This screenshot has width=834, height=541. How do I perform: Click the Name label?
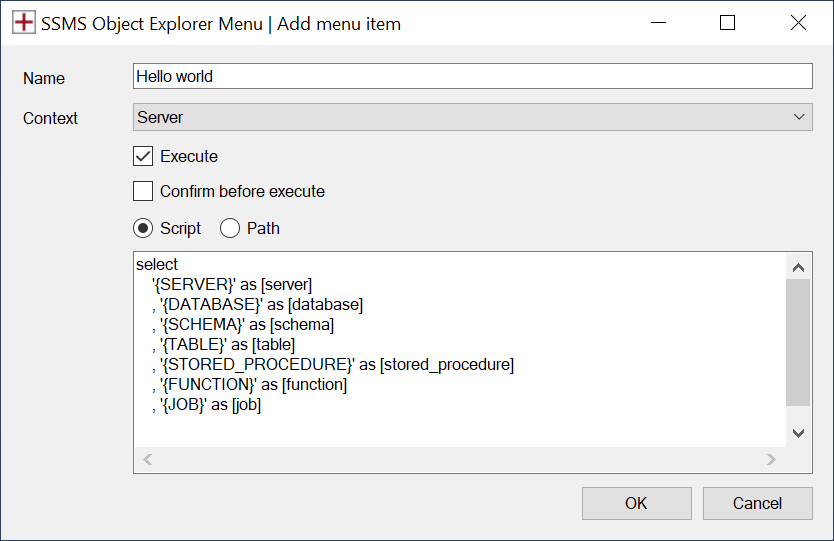[x=44, y=78]
